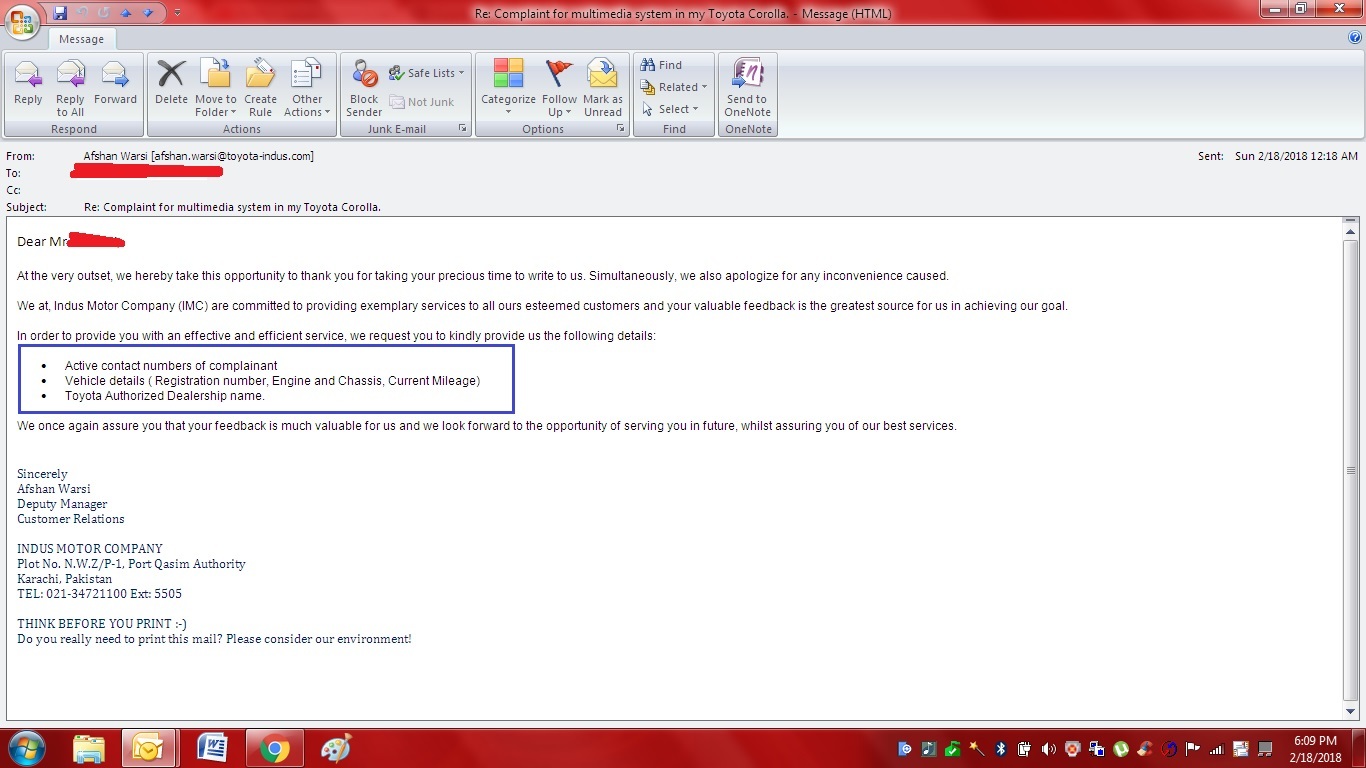Open Google Chrome from the taskbar
Image resolution: width=1366 pixels, height=768 pixels.
(x=275, y=749)
